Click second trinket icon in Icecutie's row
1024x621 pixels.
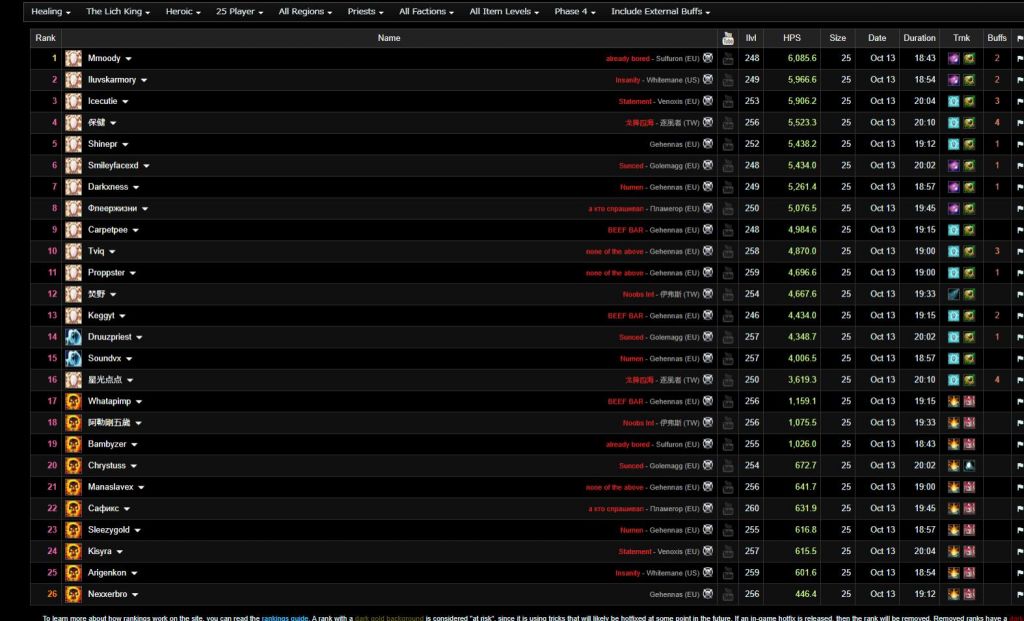(969, 101)
